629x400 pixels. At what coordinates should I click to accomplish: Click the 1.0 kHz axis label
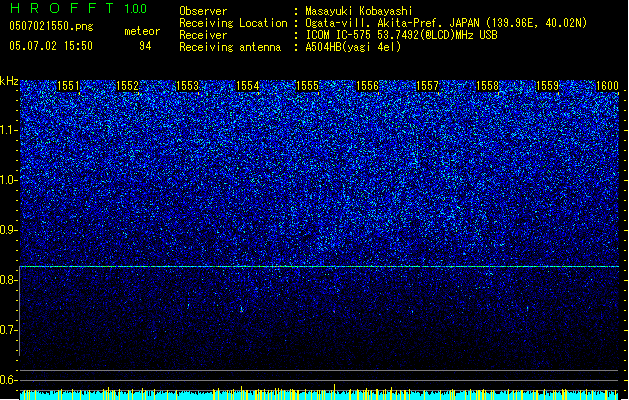(9, 180)
